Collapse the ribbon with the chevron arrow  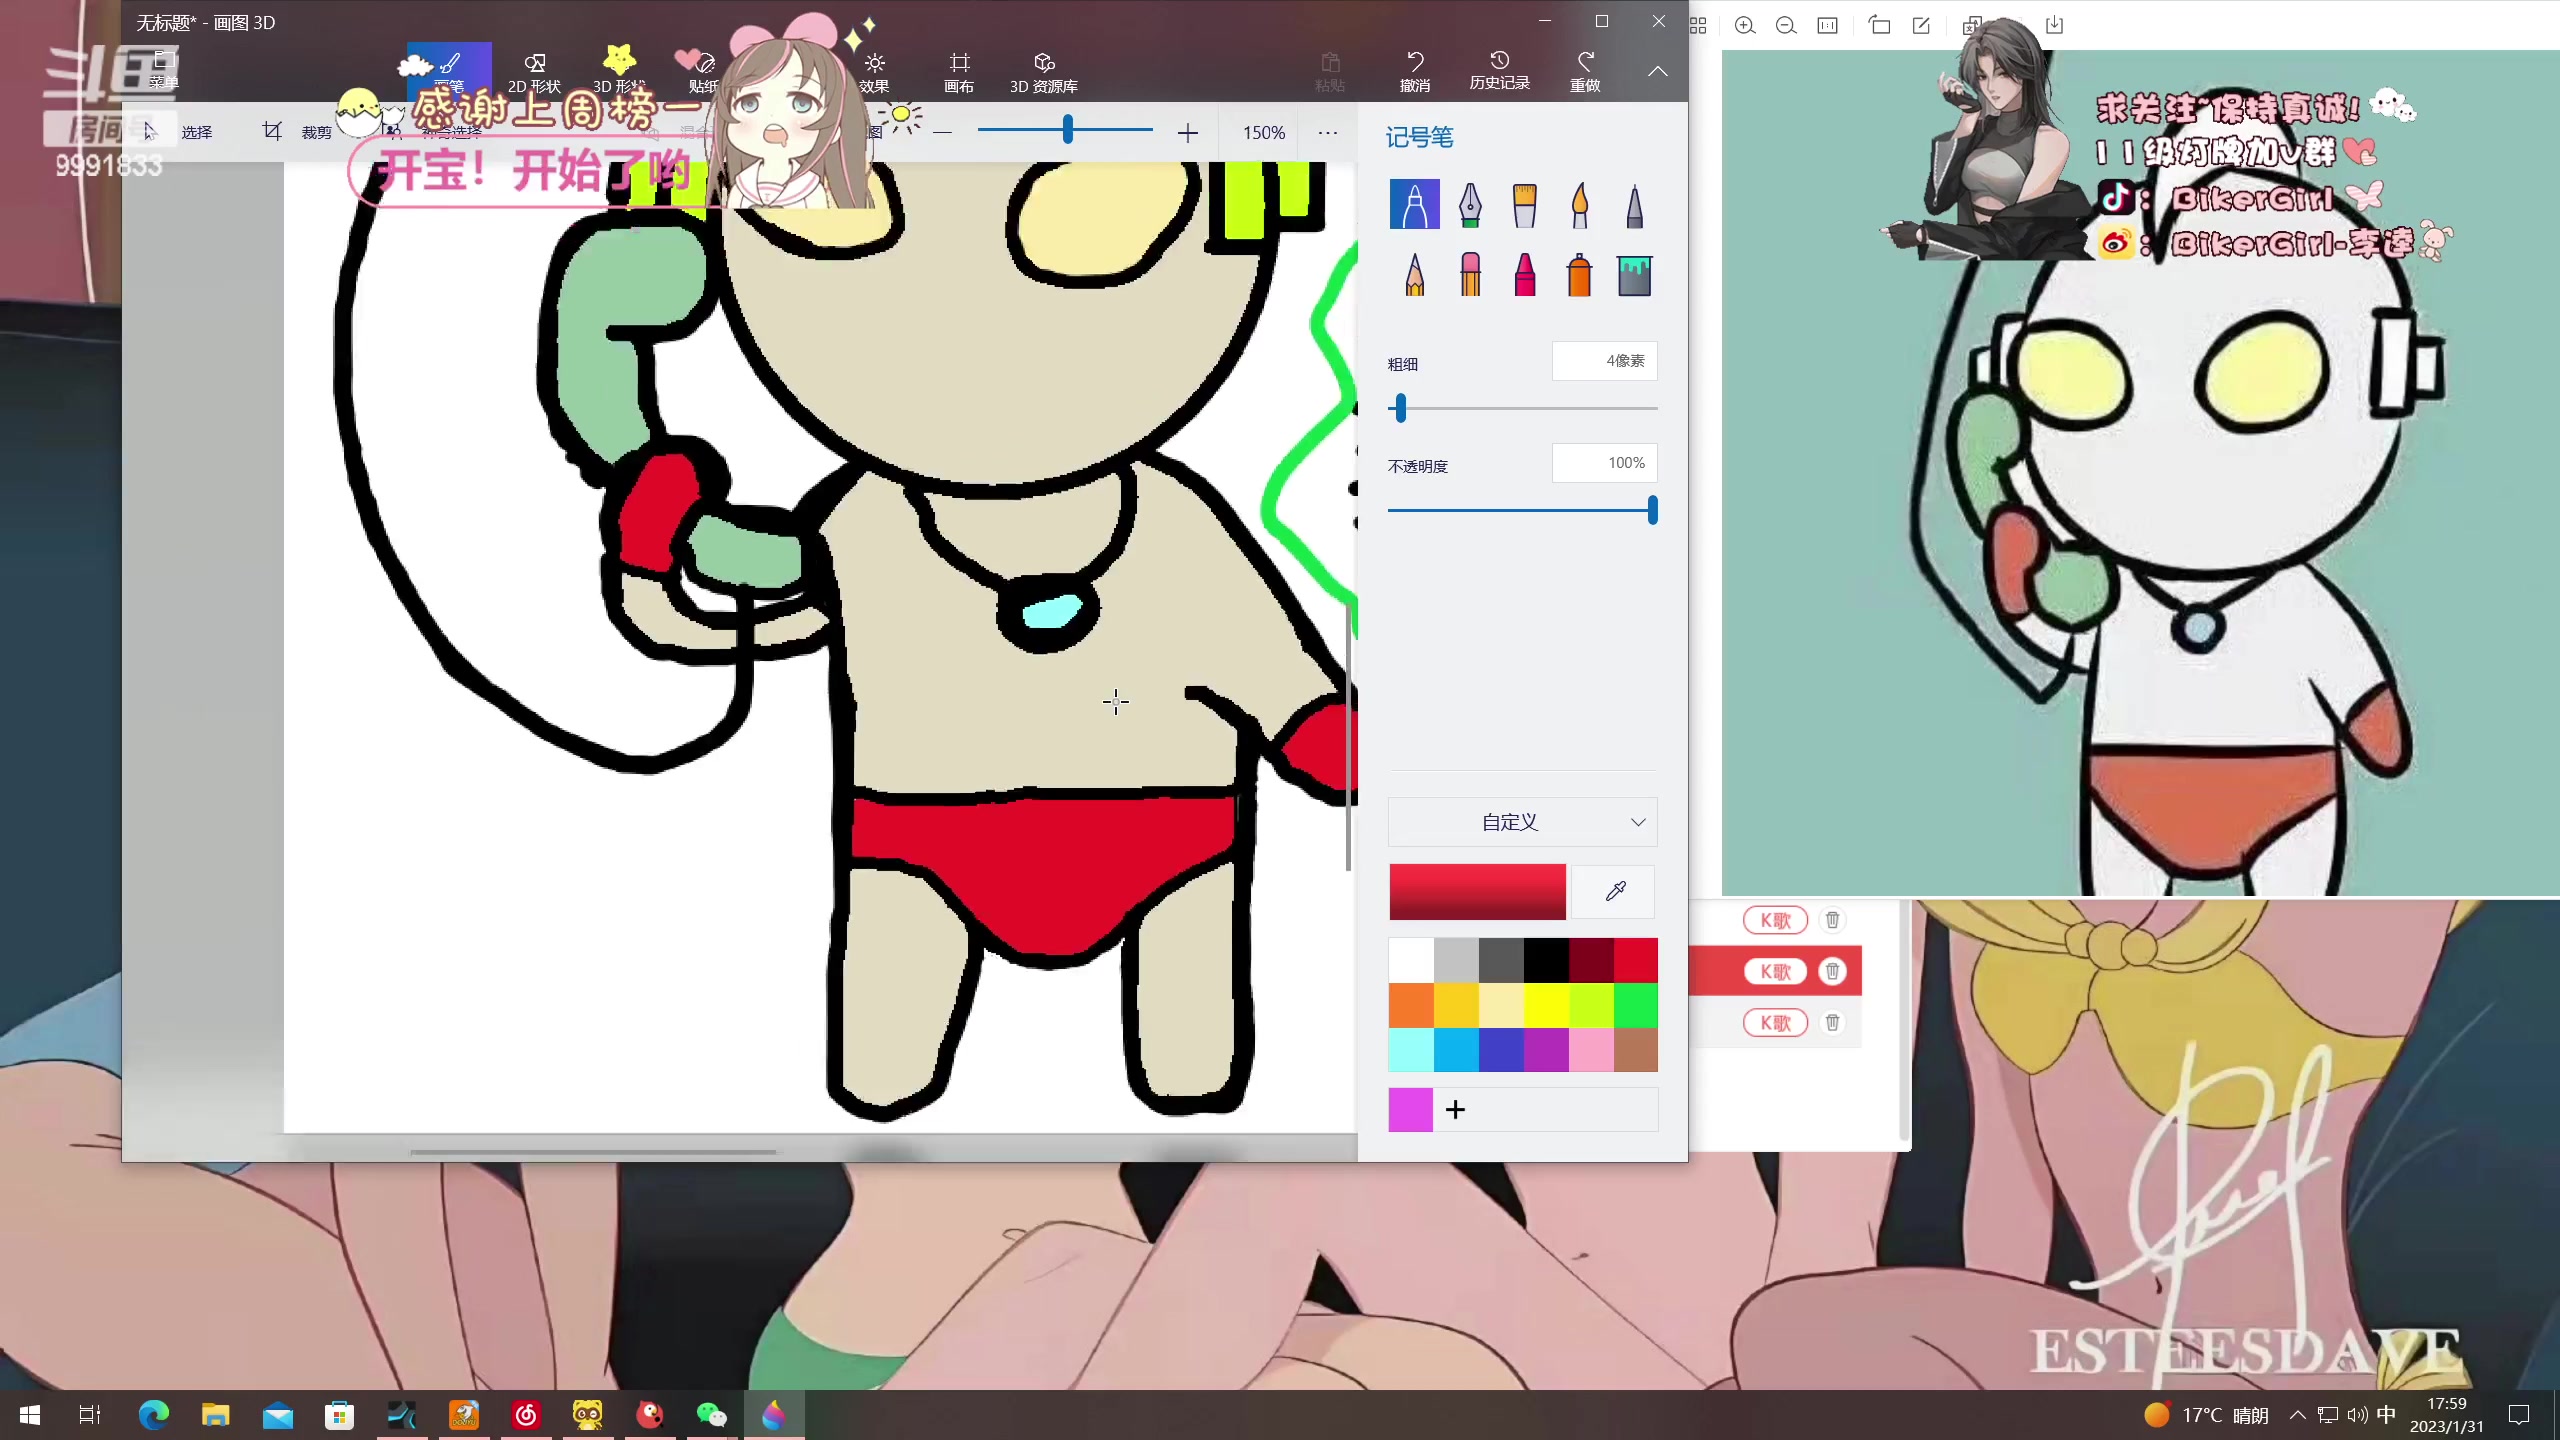[x=1657, y=71]
